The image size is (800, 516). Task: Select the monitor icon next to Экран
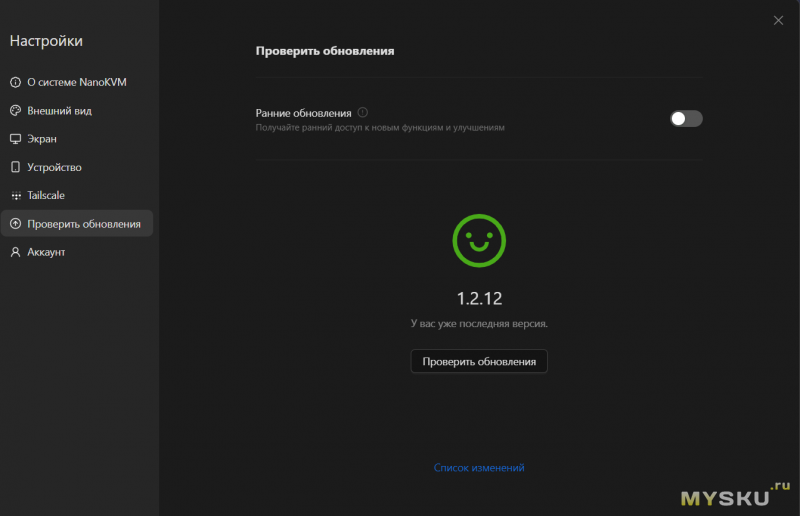(x=15, y=139)
